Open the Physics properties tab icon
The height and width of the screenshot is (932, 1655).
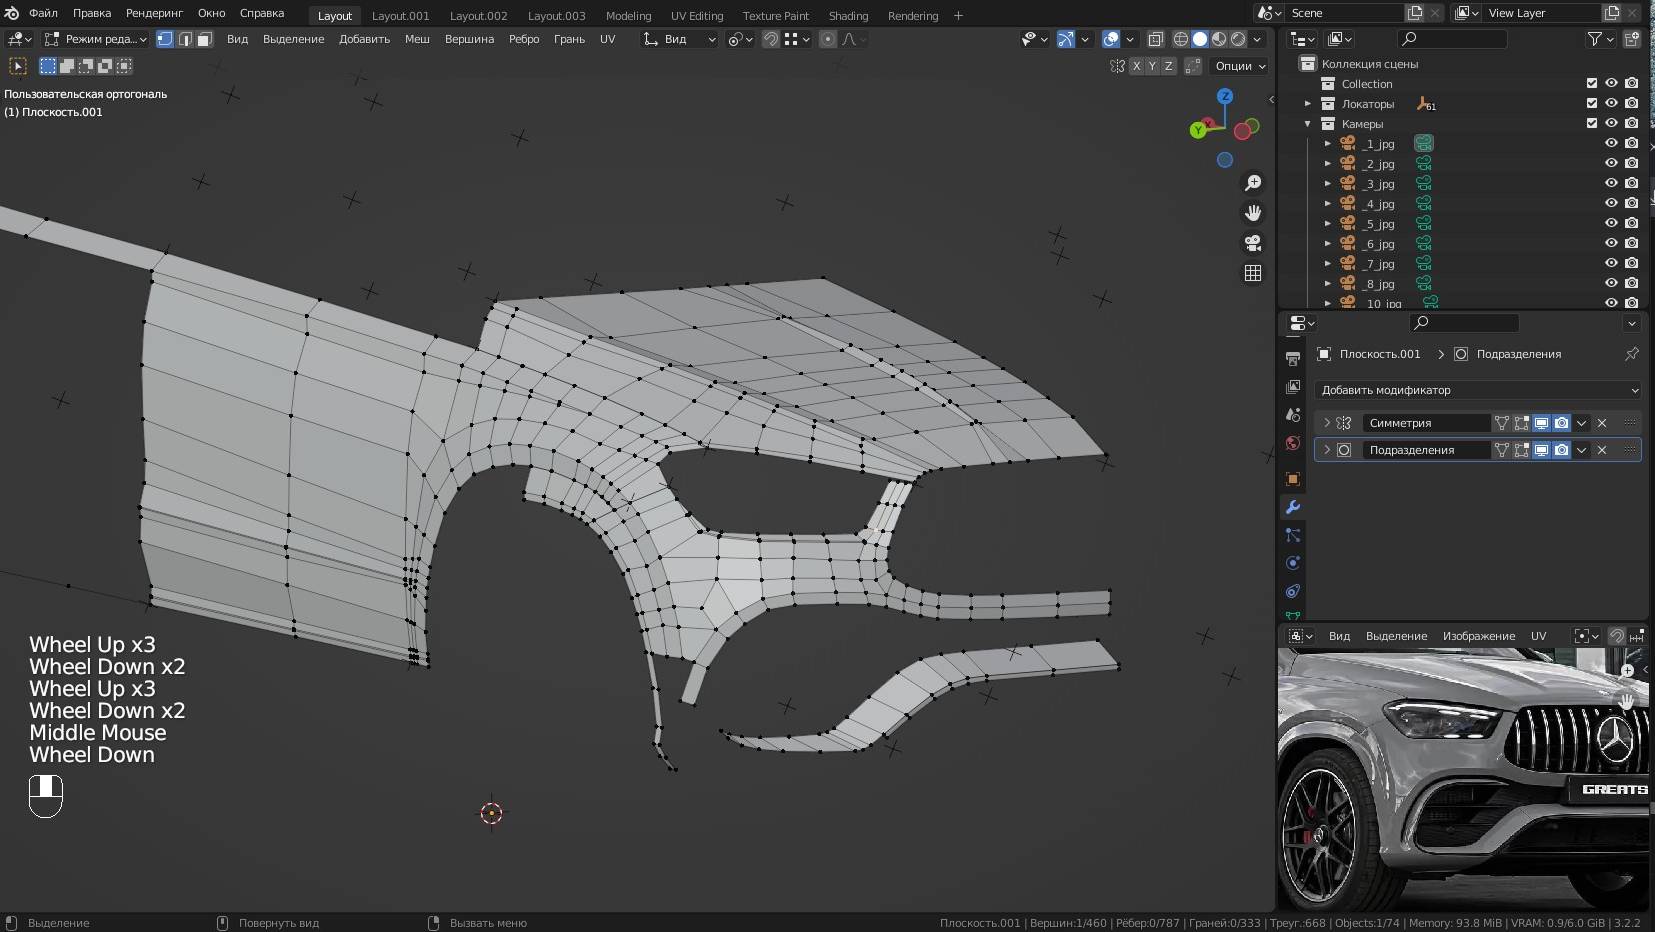click(x=1293, y=563)
